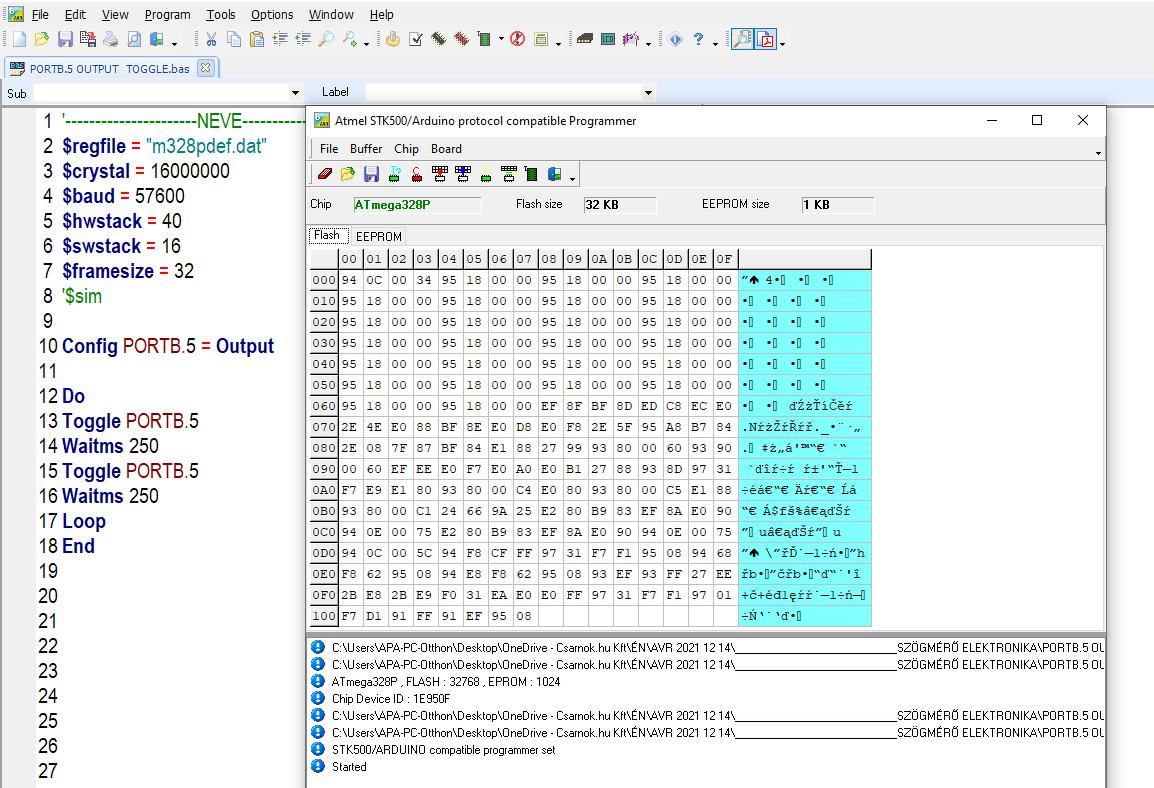Image resolution: width=1154 pixels, height=788 pixels.
Task: Save buffer using programmer floppy disk icon
Action: pos(371,175)
